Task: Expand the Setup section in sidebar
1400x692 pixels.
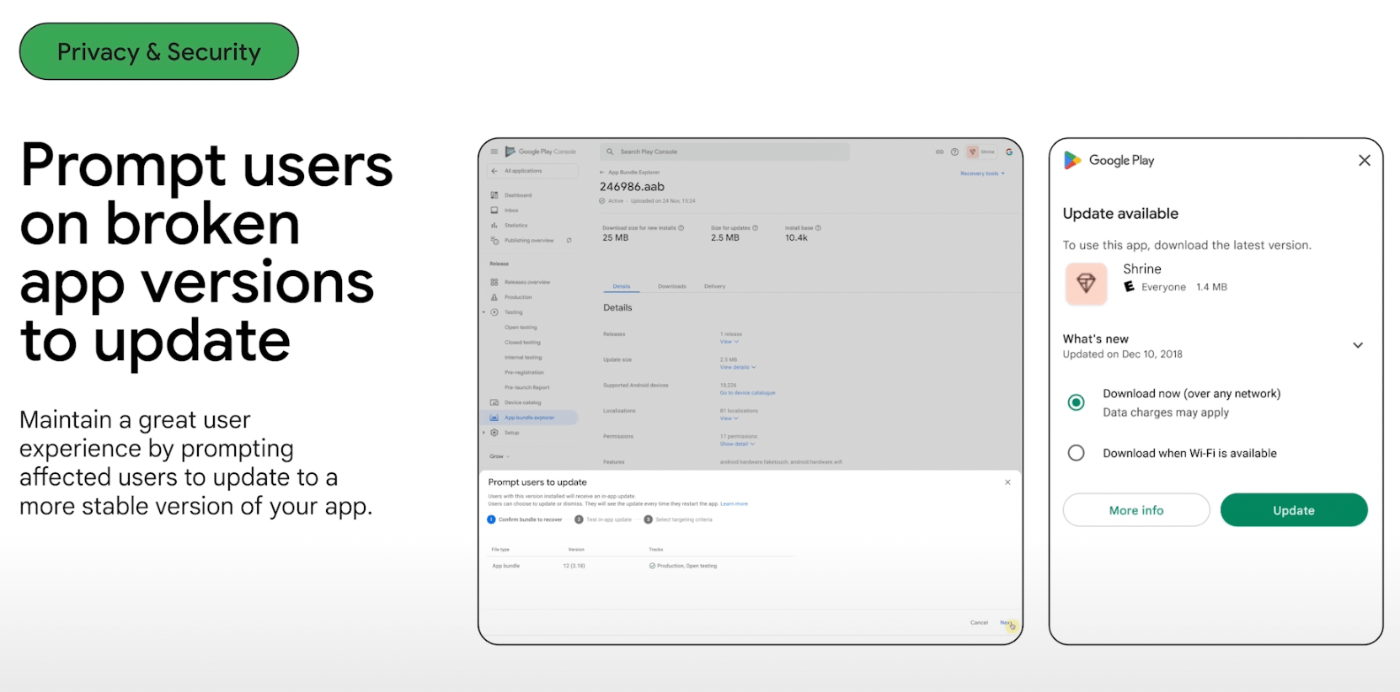Action: (x=484, y=433)
